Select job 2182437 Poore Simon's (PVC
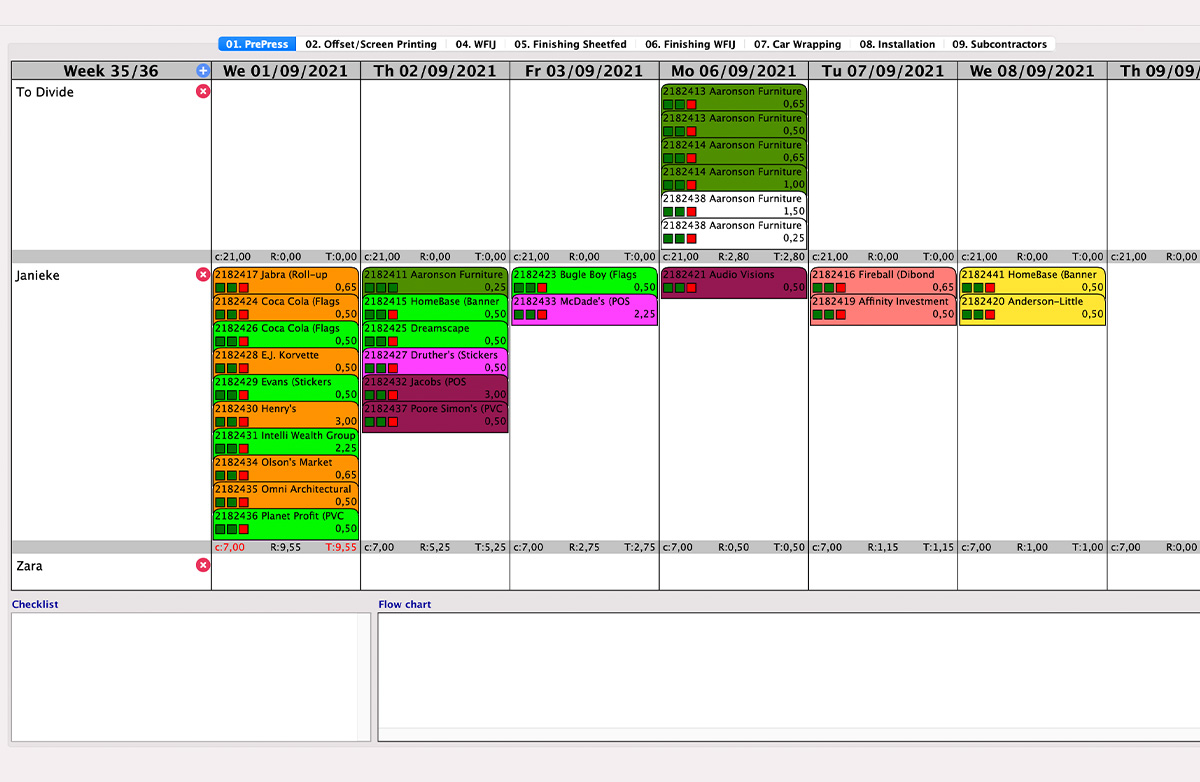 click(435, 416)
